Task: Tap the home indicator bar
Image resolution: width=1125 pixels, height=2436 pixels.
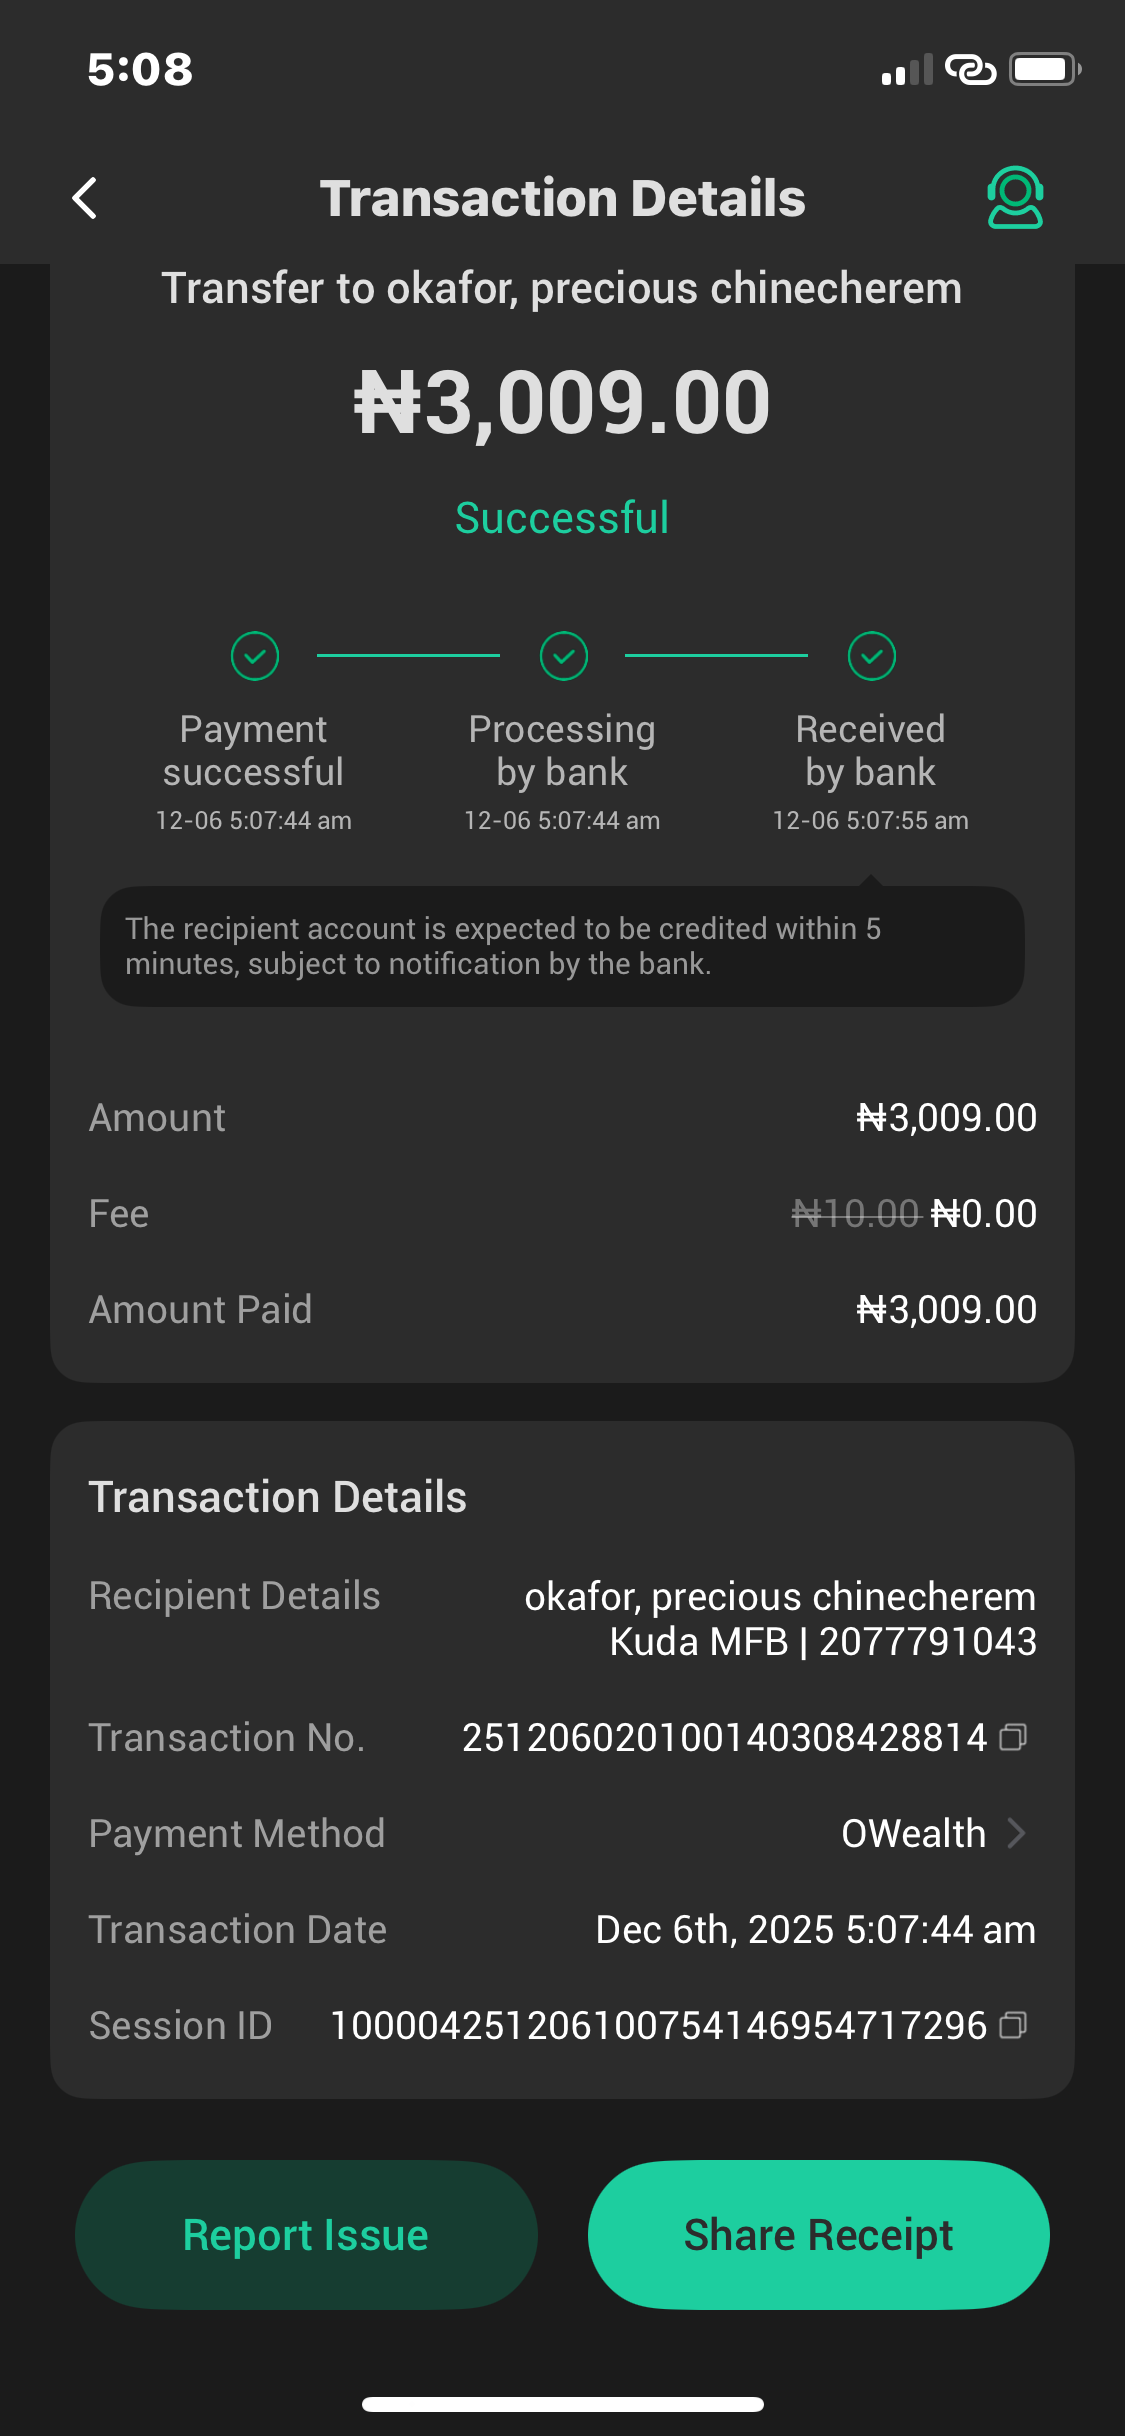Action: coord(562,2404)
